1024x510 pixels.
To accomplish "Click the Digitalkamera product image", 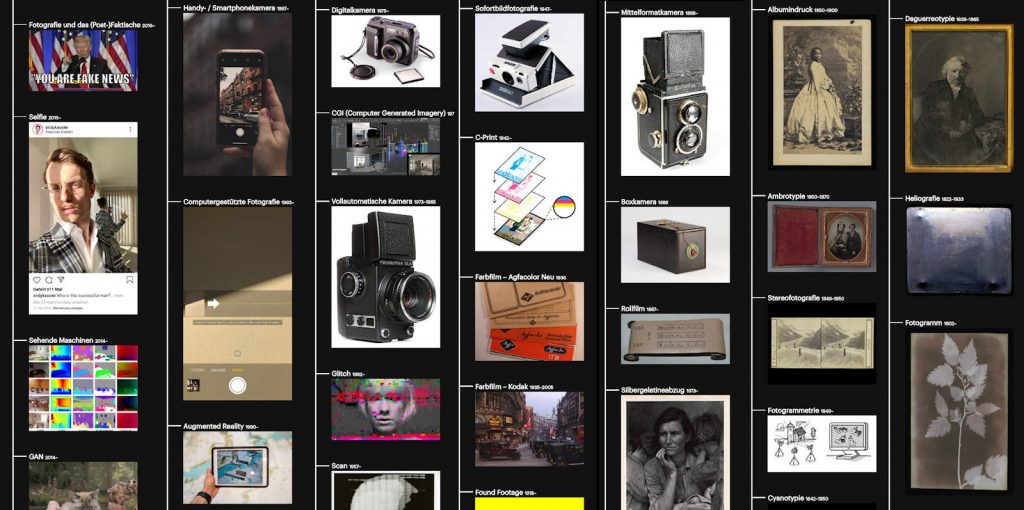I will pyautogui.click(x=385, y=52).
